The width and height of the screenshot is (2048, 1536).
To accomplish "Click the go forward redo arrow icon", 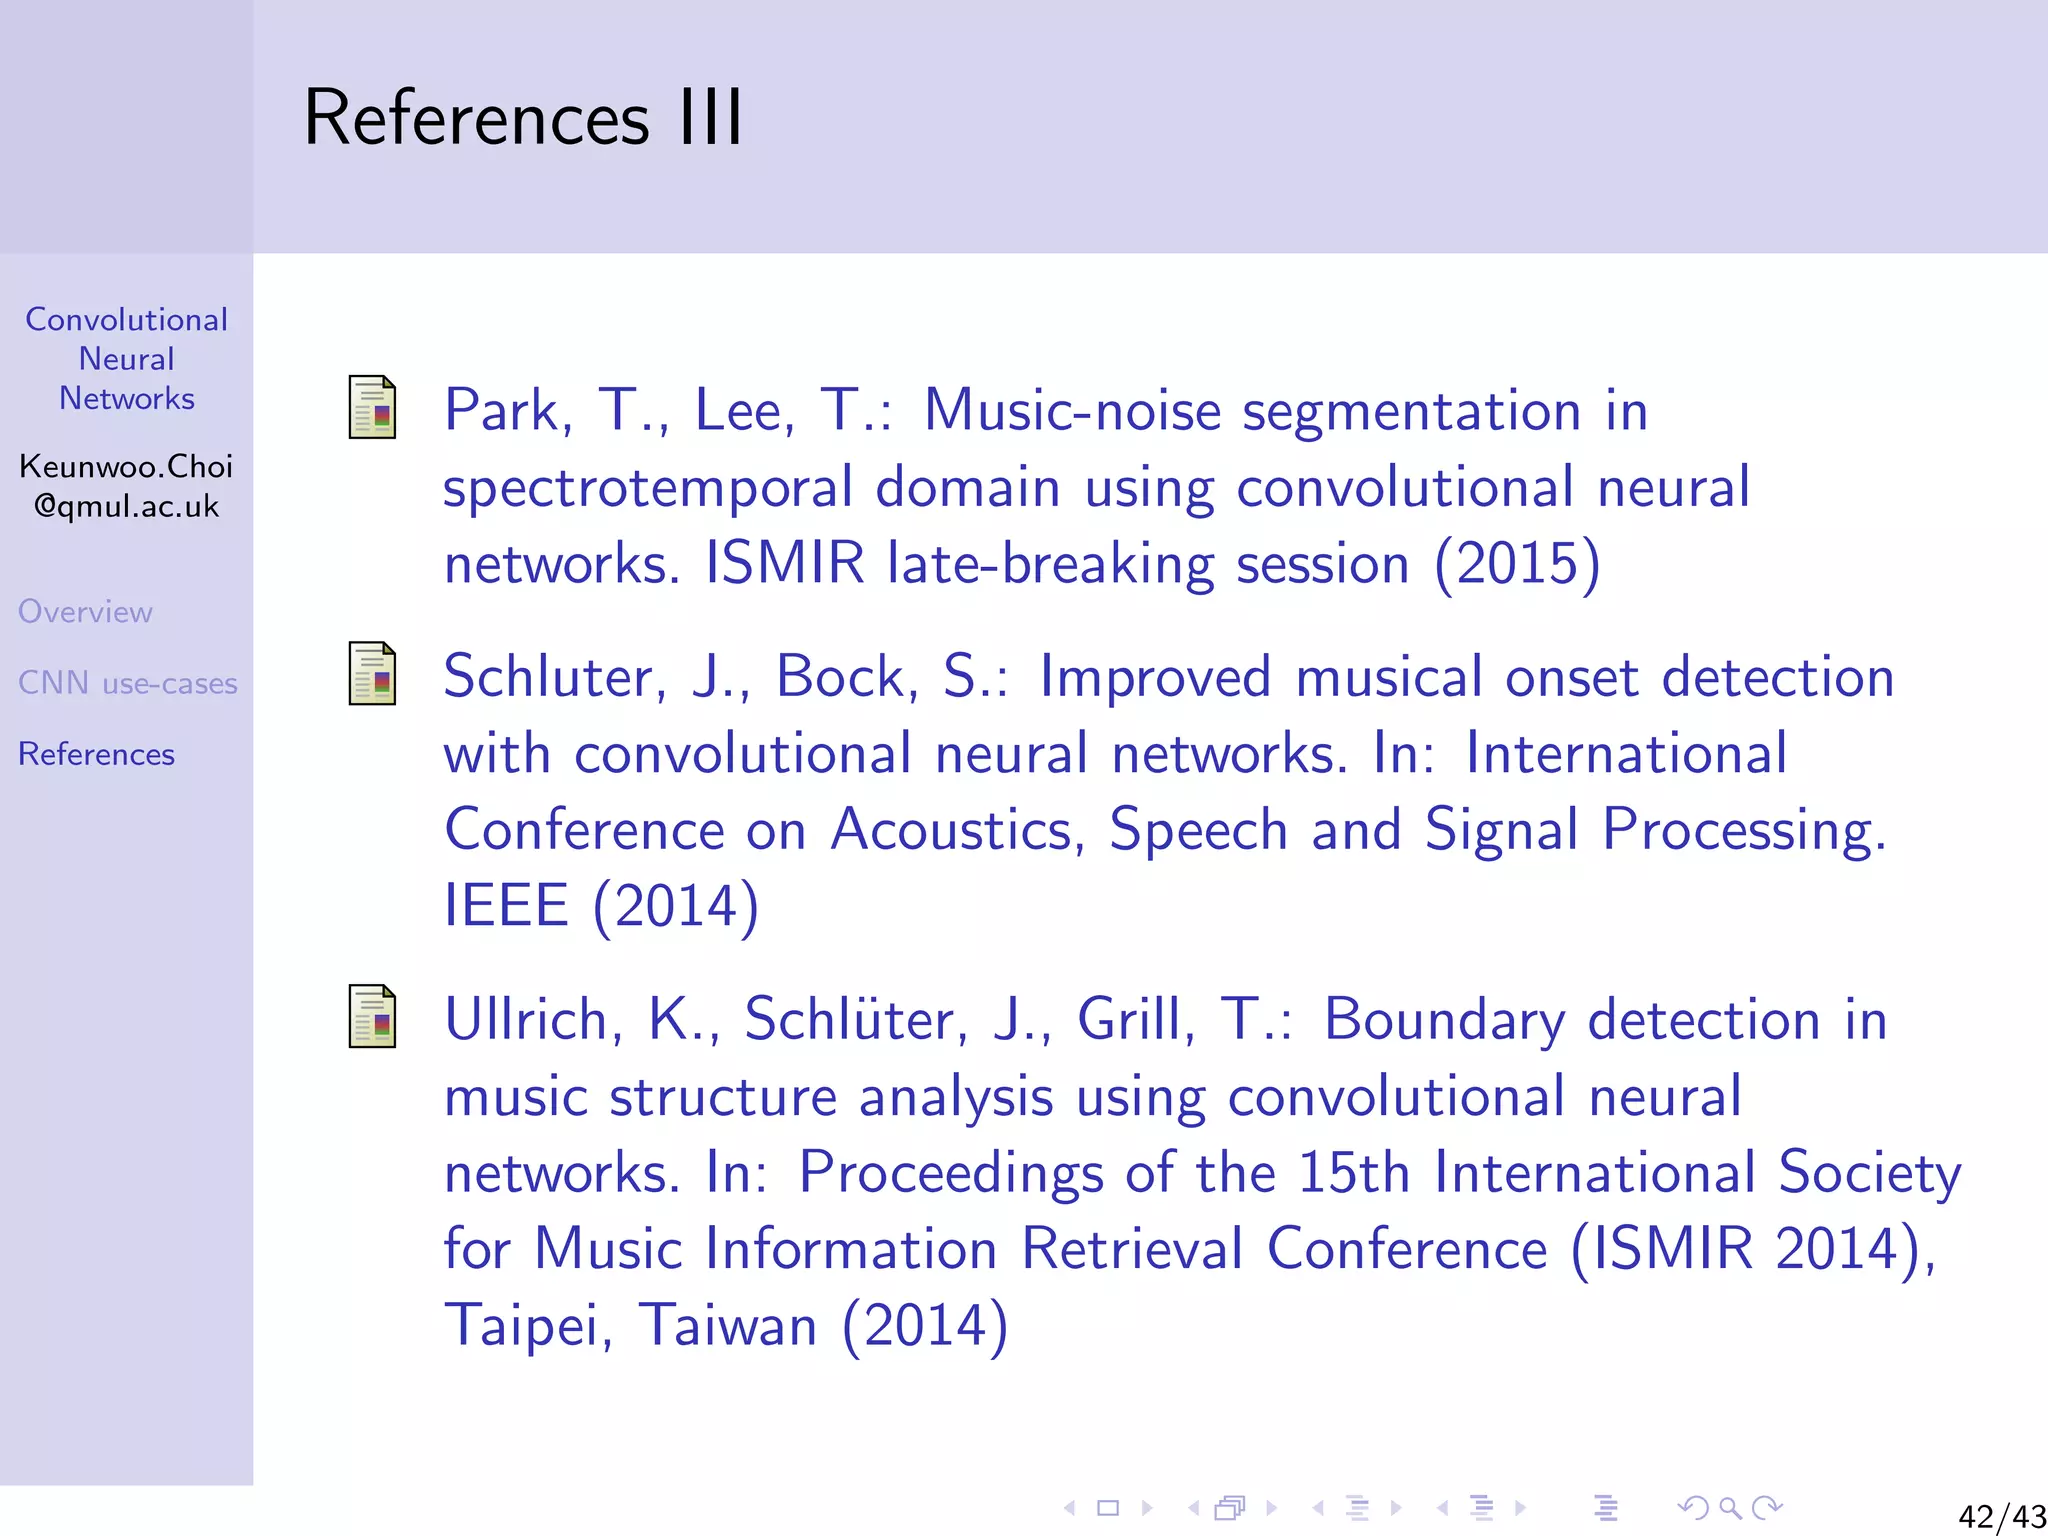I will [1768, 1507].
